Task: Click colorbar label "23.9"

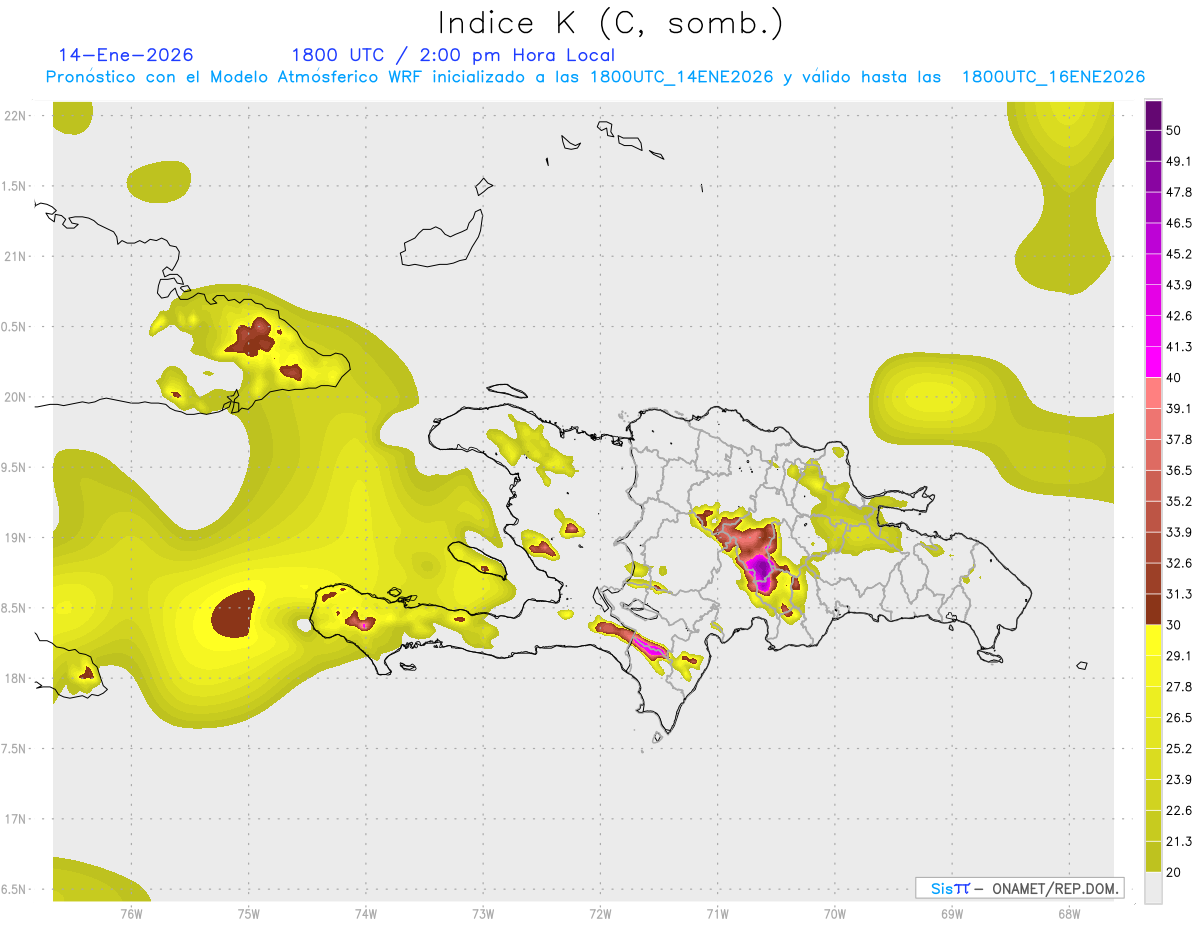Action: click(1178, 780)
